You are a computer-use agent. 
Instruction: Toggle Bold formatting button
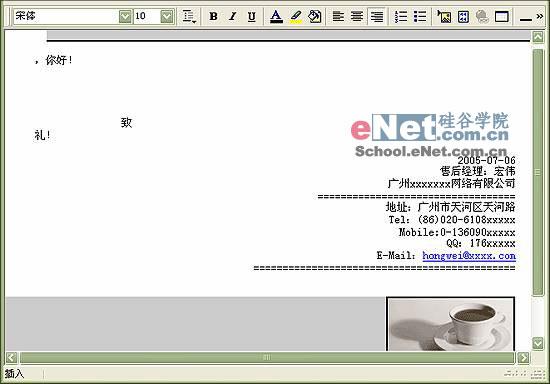213,16
